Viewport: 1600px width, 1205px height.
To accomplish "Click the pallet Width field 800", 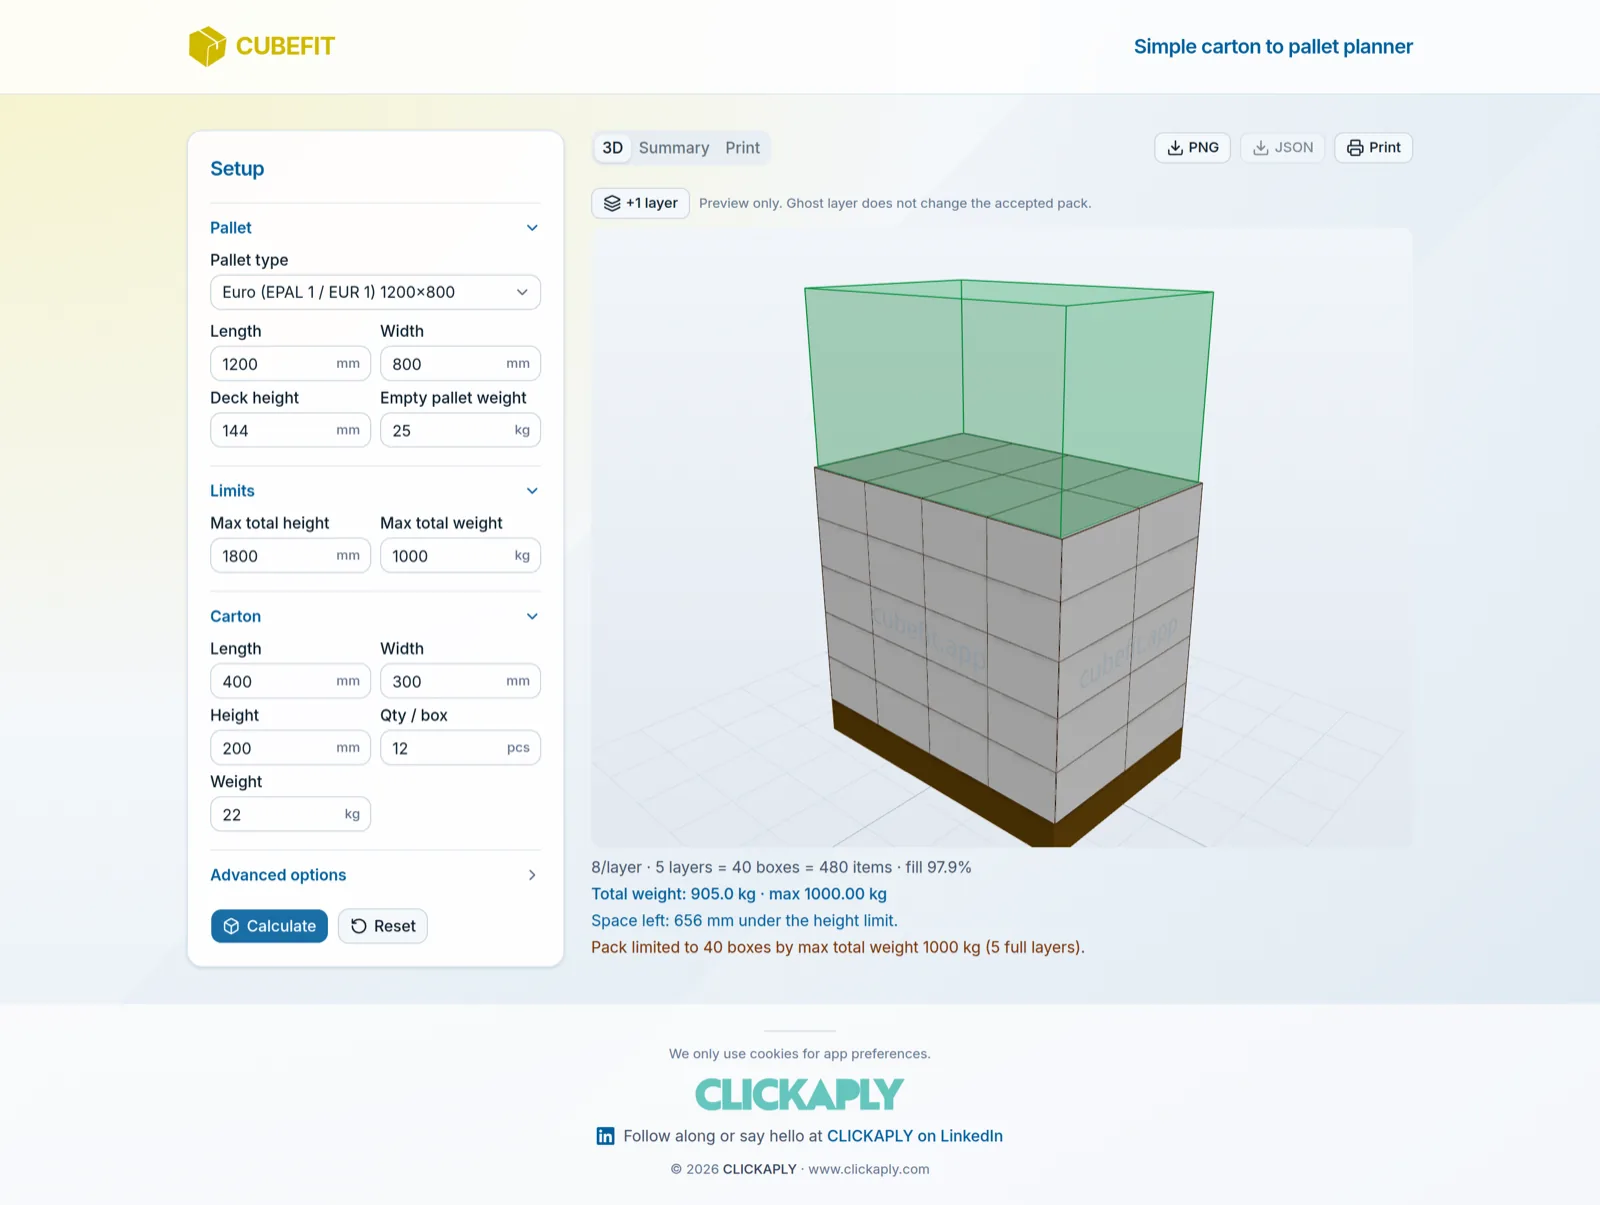I will [460, 364].
